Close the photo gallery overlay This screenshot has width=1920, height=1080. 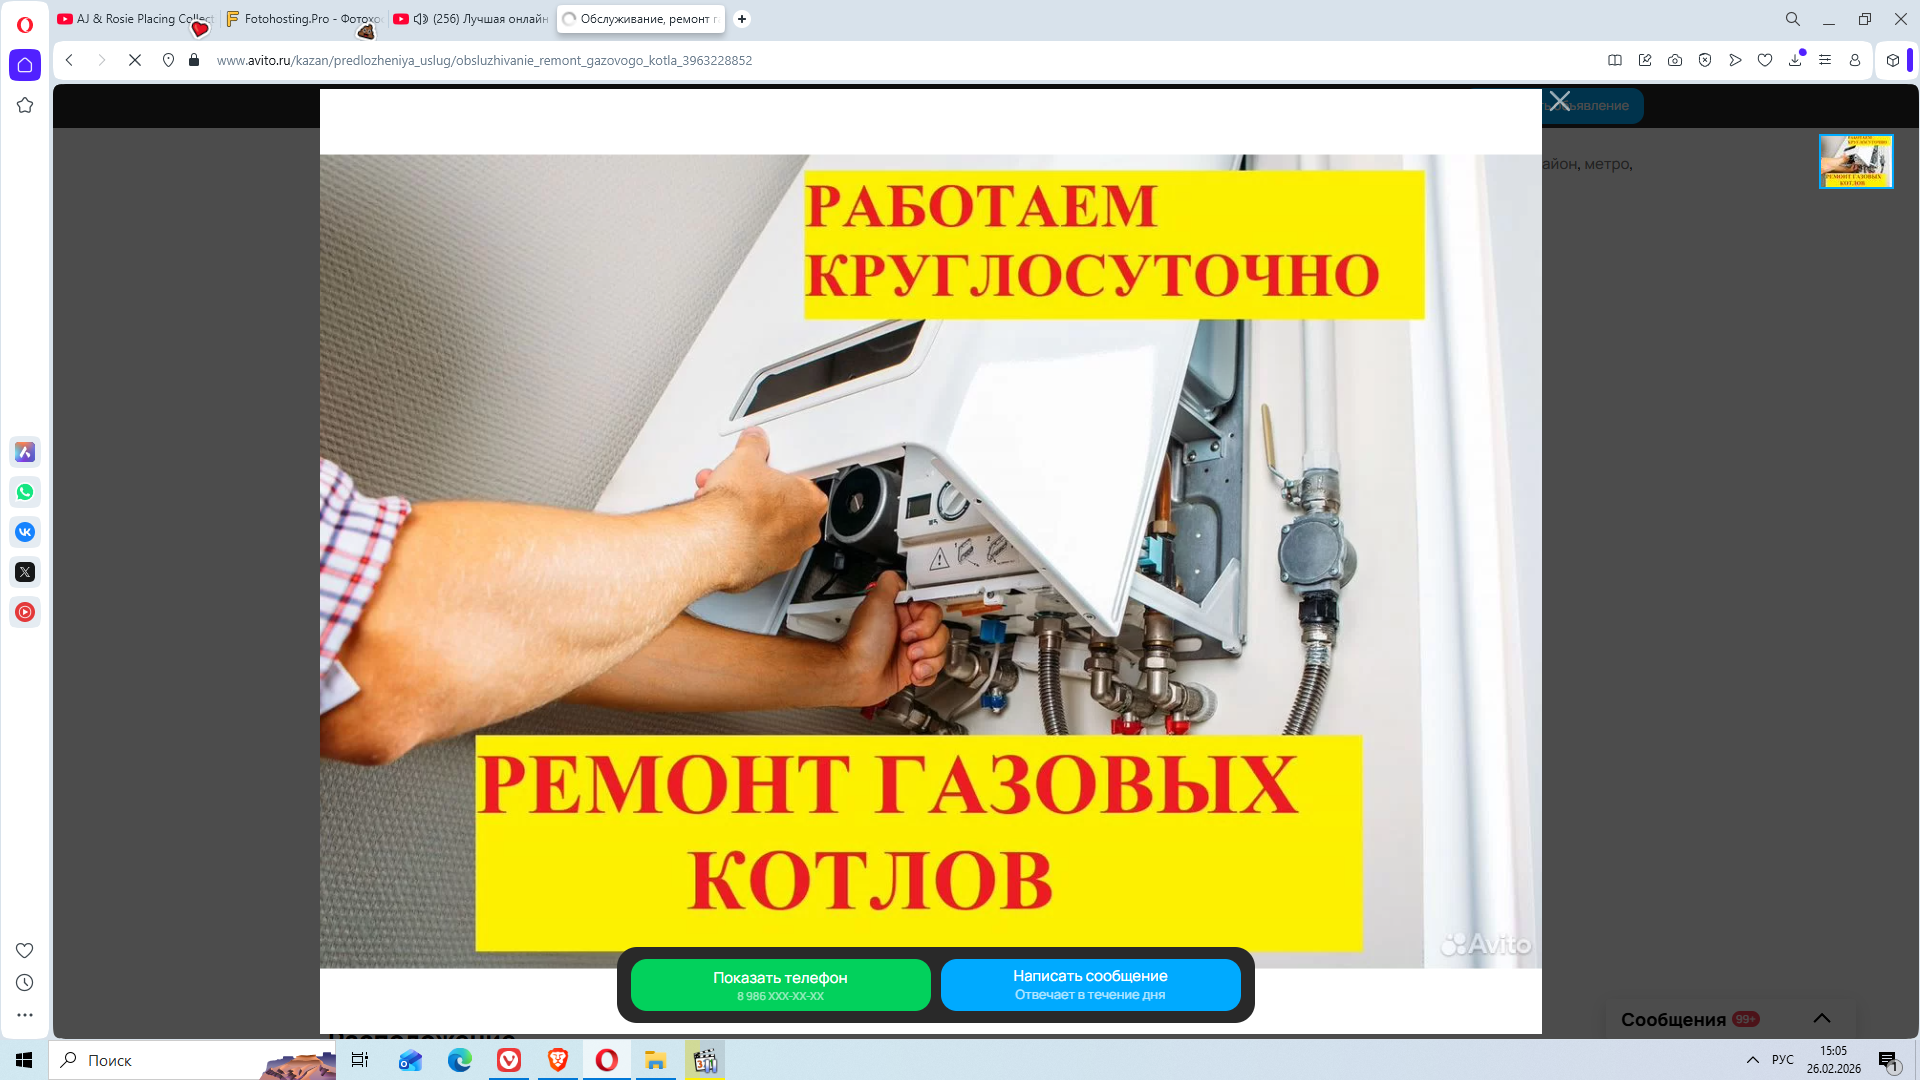(1560, 101)
